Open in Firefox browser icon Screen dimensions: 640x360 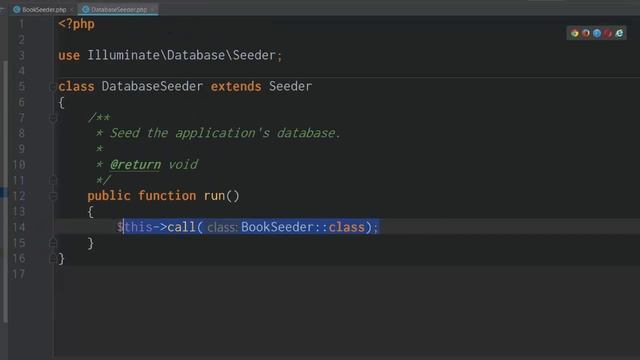(x=586, y=33)
